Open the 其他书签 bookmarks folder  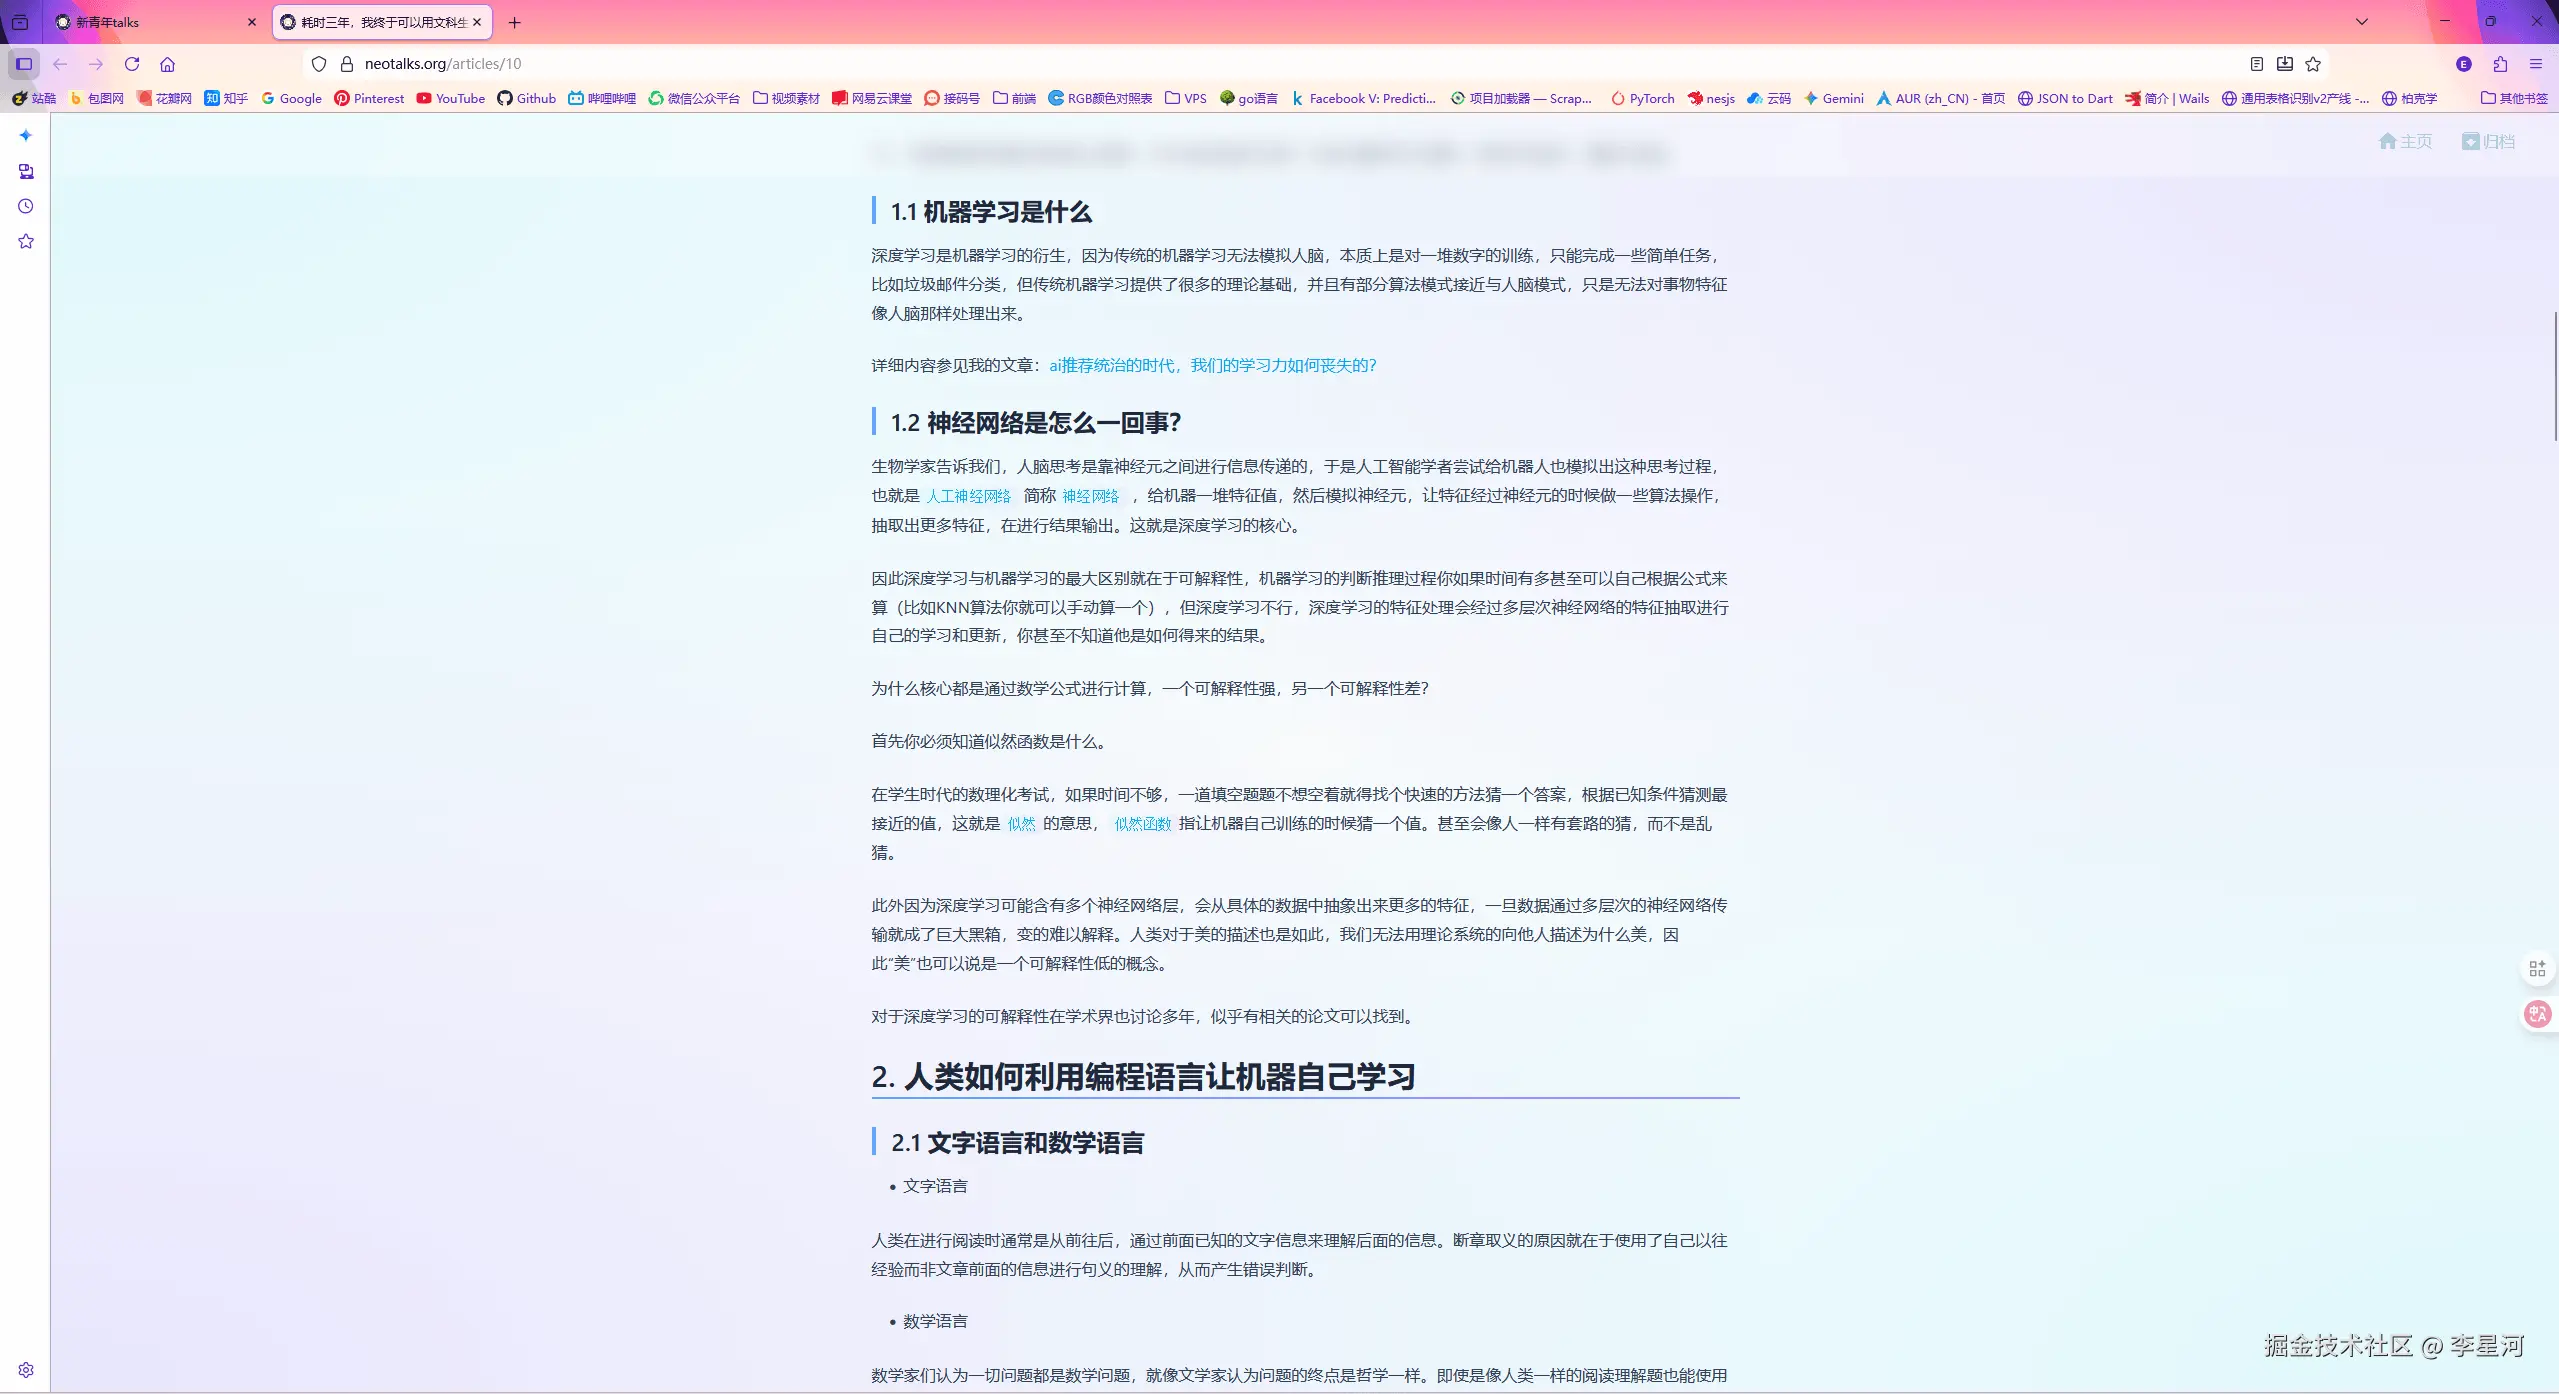click(2514, 98)
